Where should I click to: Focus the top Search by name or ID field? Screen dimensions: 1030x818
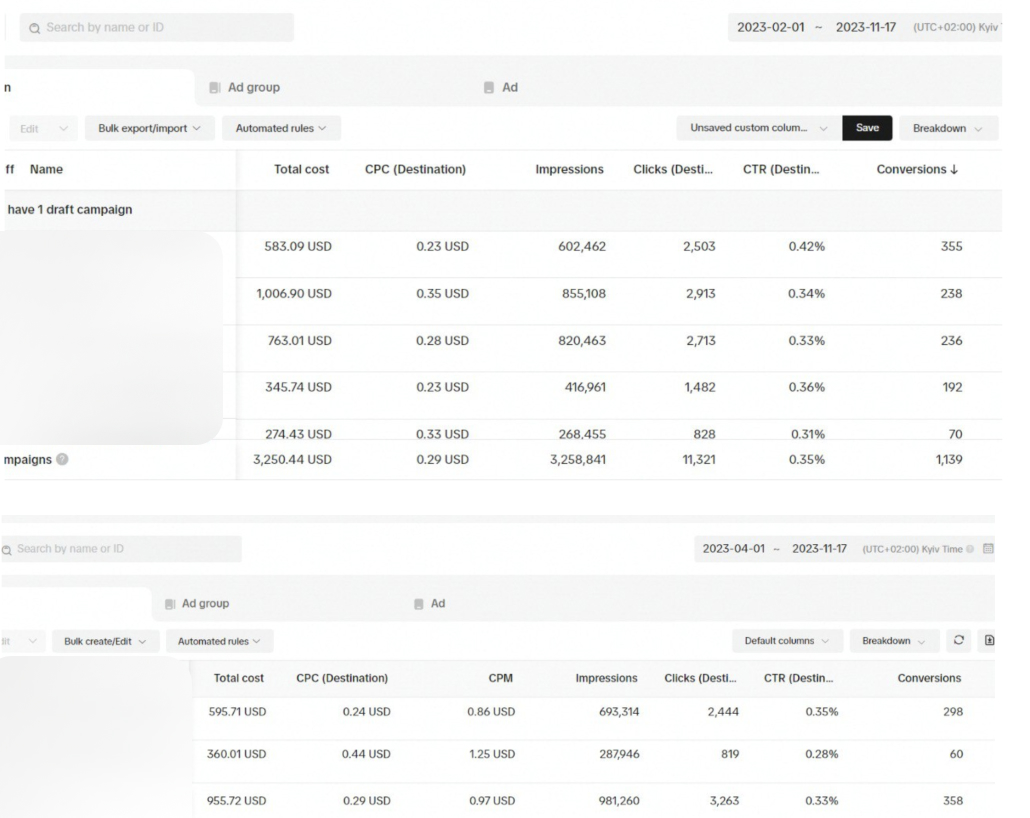tap(156, 28)
